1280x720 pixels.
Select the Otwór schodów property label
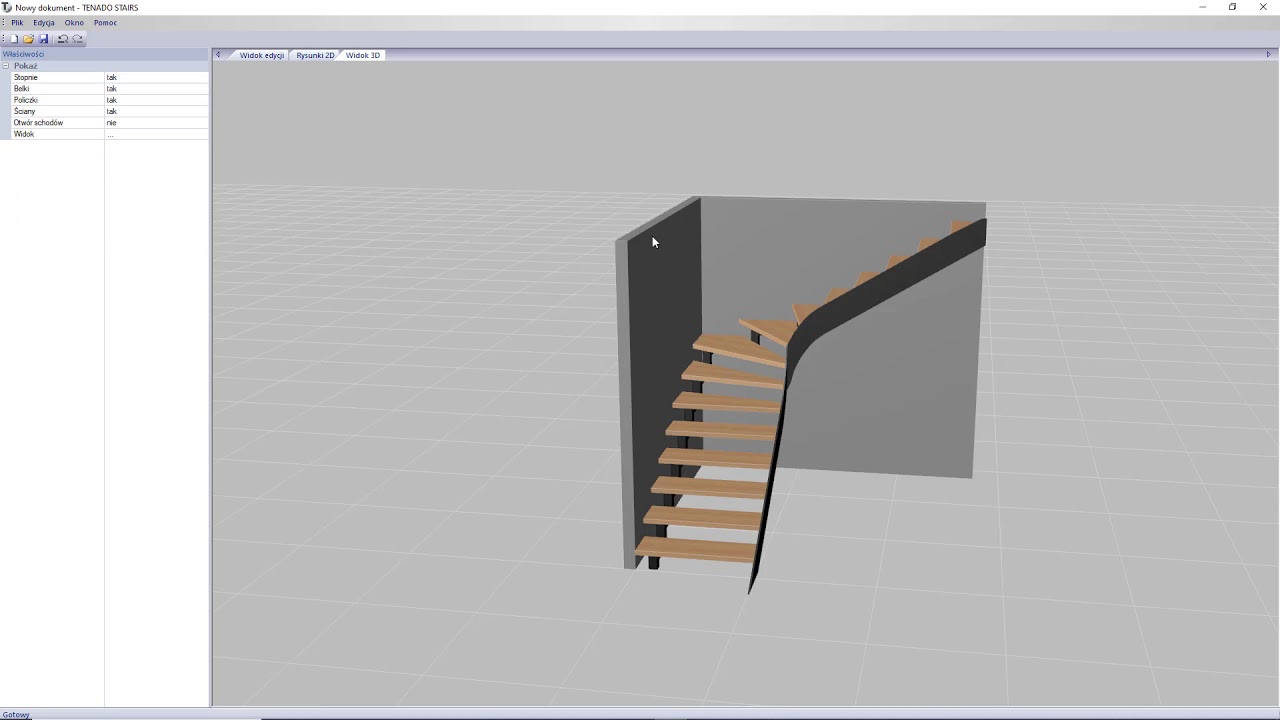click(x=38, y=123)
